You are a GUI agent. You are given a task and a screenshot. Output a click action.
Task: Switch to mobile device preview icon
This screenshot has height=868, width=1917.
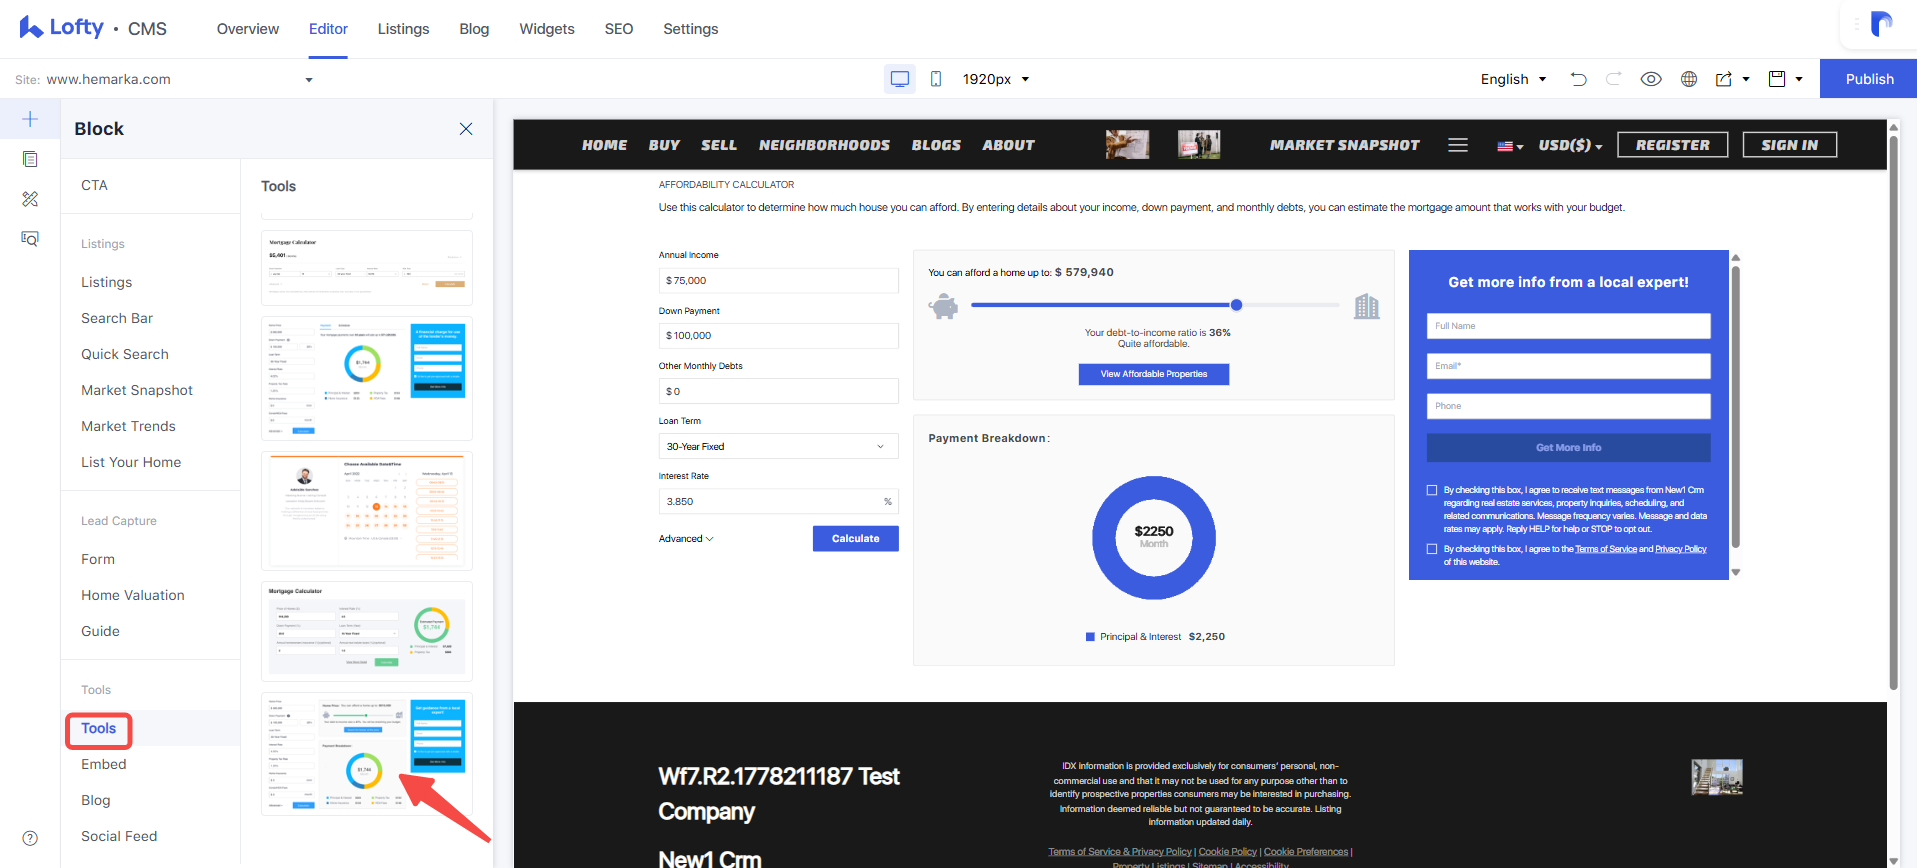tap(936, 79)
